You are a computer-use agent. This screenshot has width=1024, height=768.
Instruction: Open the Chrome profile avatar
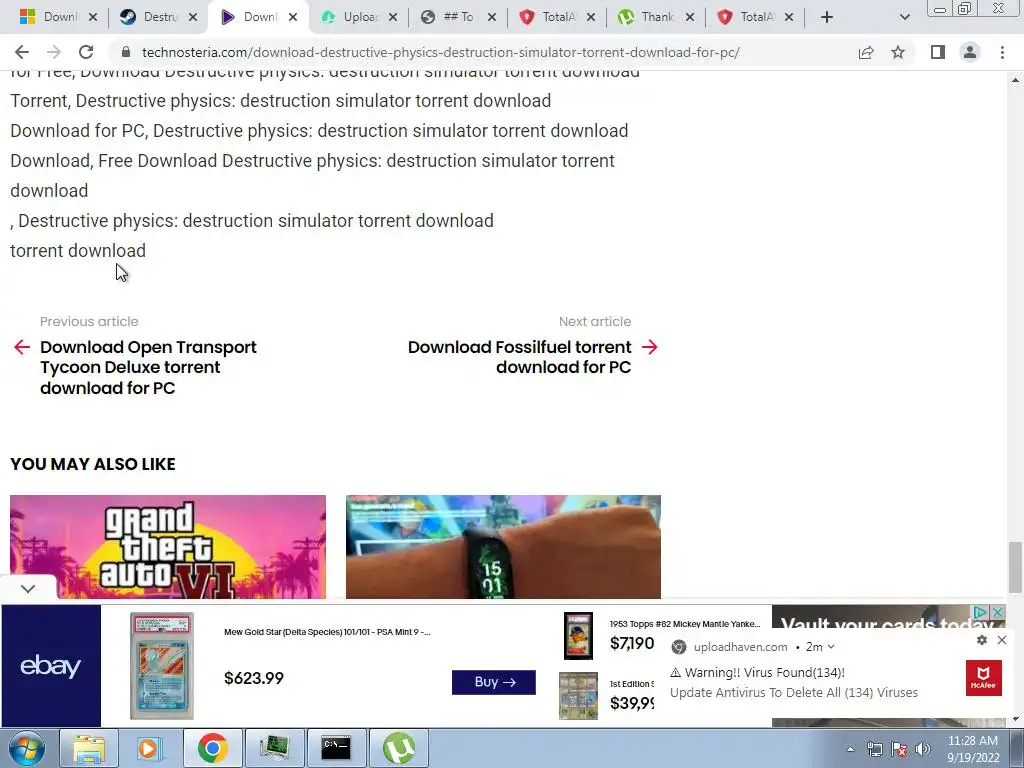970,52
